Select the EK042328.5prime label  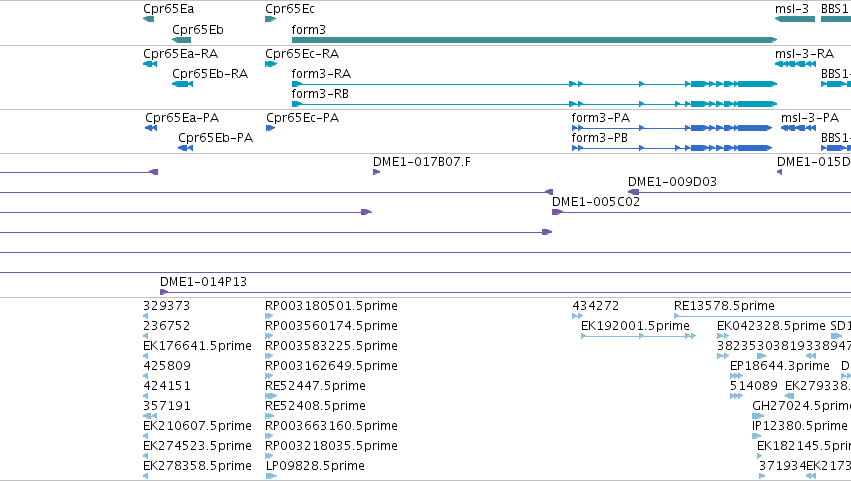(x=771, y=326)
